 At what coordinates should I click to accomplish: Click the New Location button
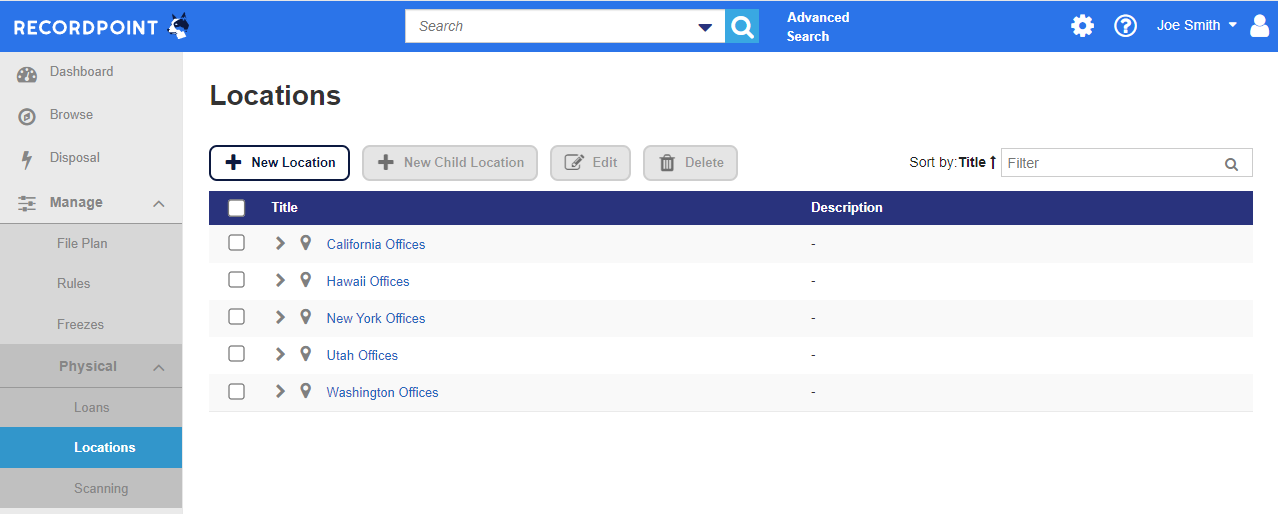pyautogui.click(x=279, y=163)
